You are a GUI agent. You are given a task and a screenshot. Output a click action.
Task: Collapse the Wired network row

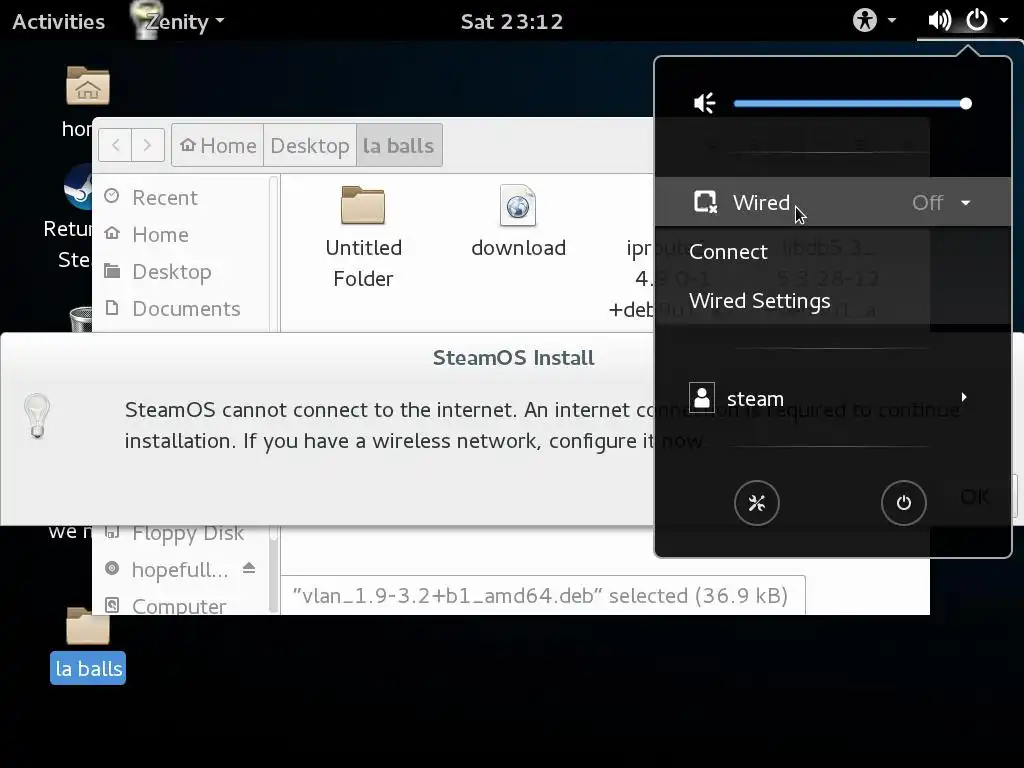pyautogui.click(x=833, y=202)
